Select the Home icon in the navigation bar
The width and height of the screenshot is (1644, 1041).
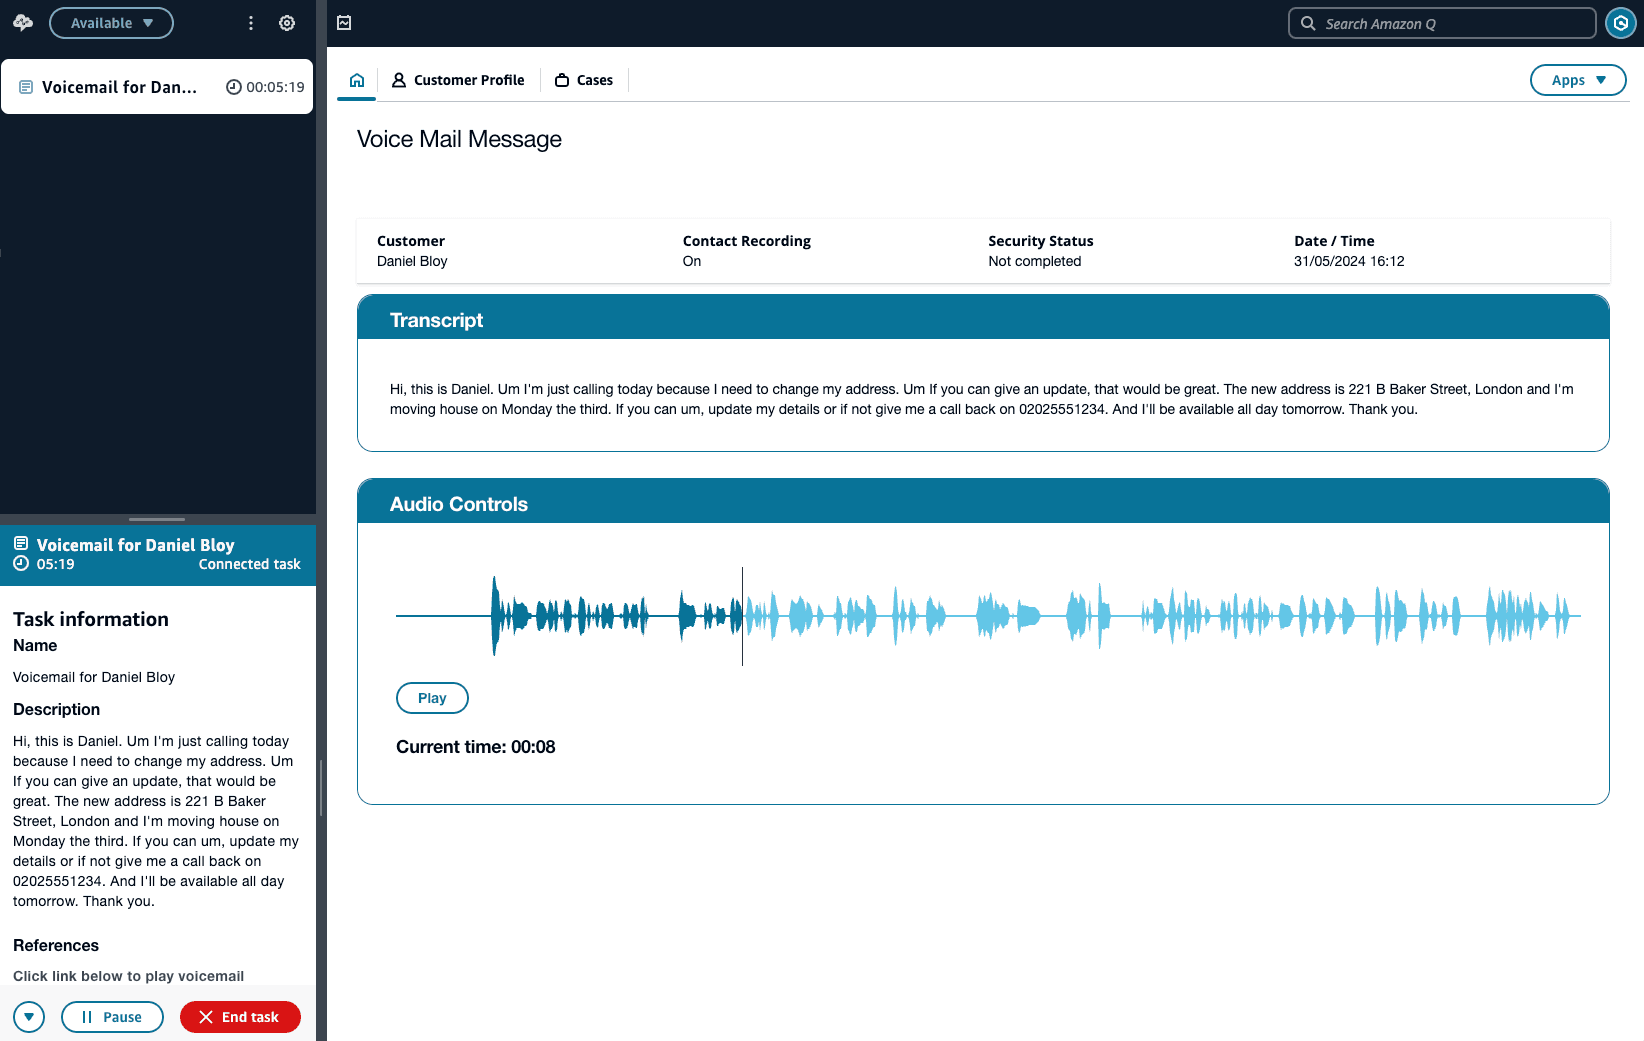click(356, 79)
